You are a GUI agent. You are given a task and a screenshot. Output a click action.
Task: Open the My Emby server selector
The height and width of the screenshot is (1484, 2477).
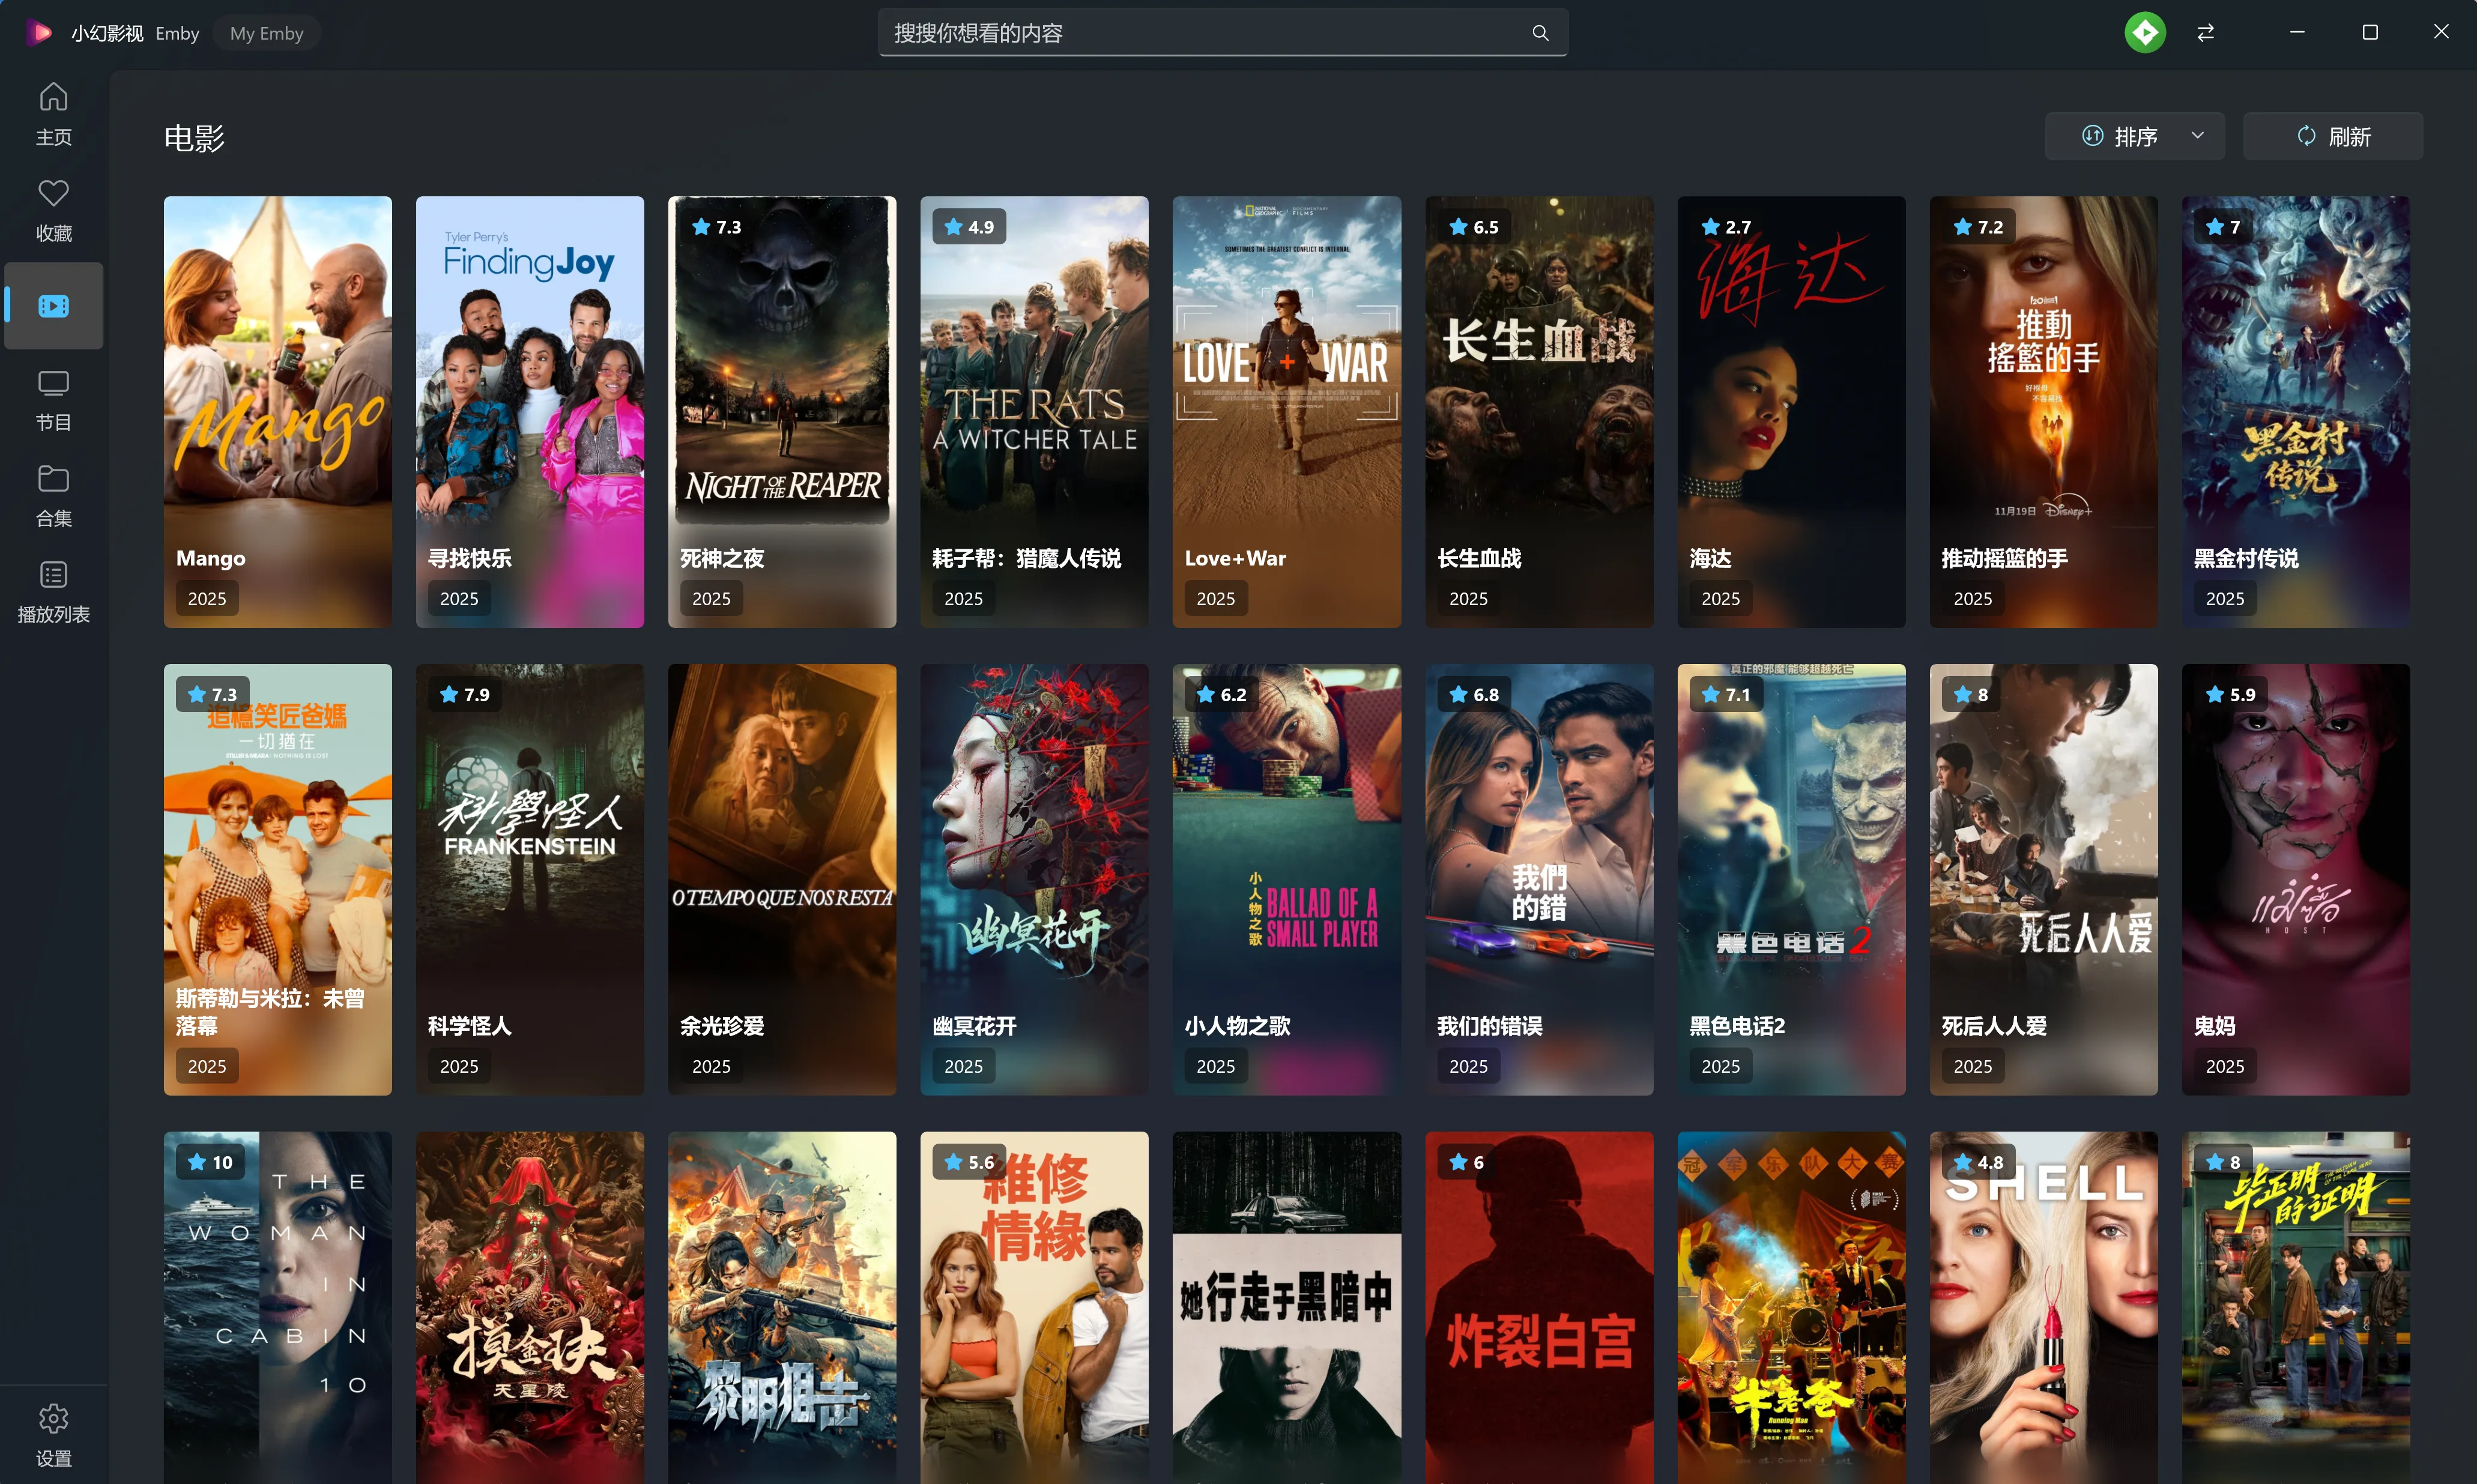pos(266,33)
